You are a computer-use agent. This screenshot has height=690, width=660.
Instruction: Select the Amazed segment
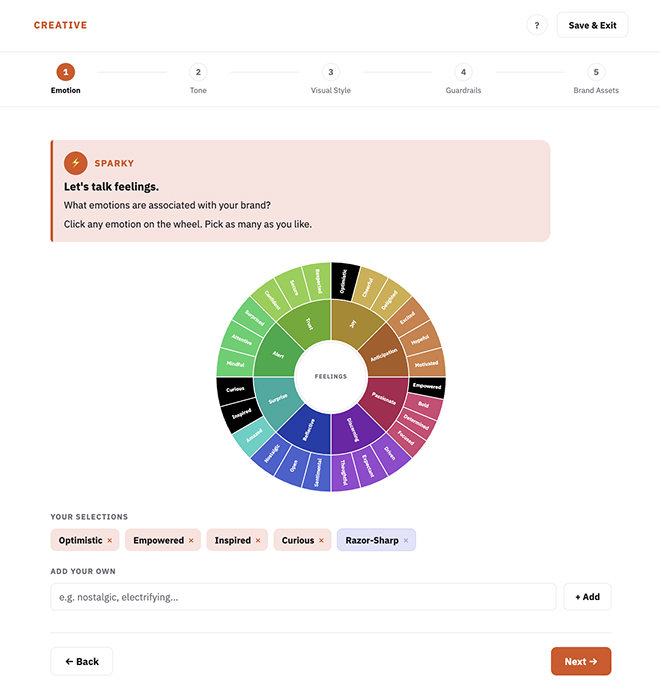tap(254, 436)
